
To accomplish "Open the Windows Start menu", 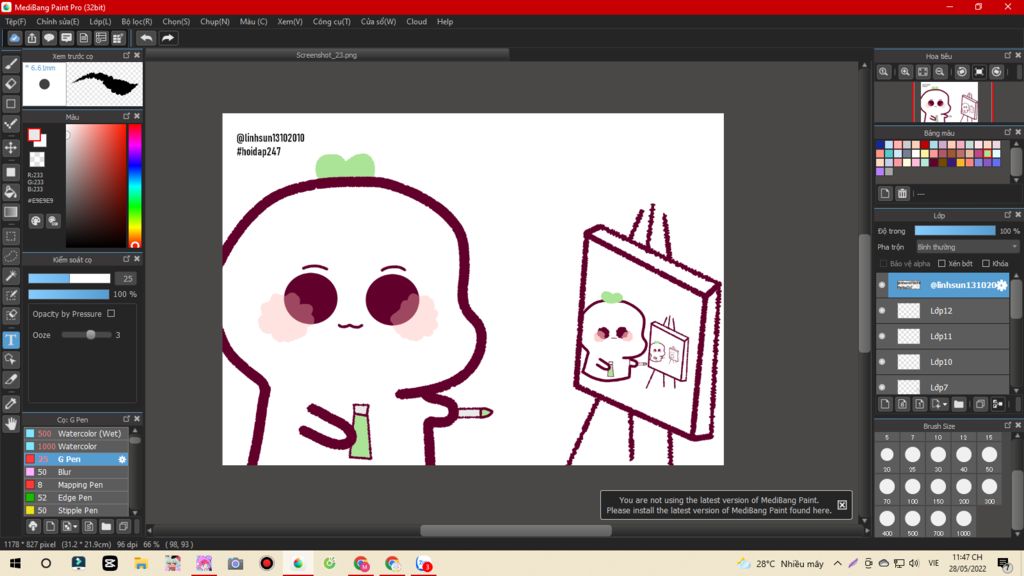I will point(14,563).
